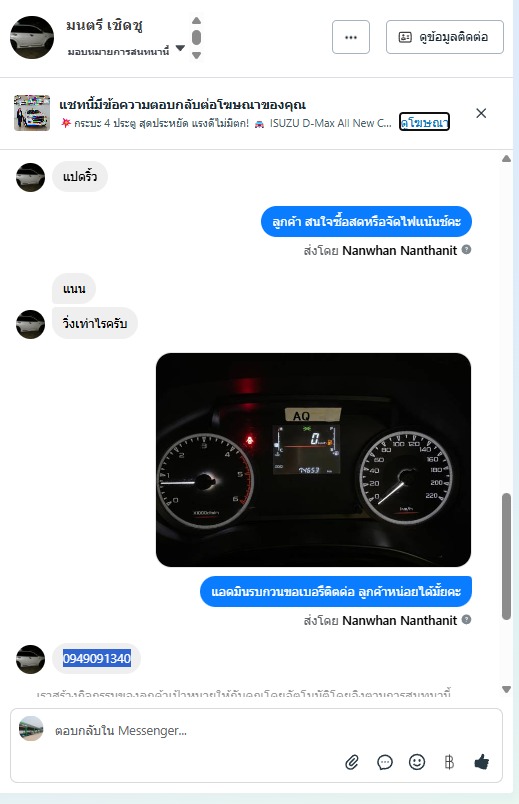The image size is (519, 804).
Task: Open the three-dots more options button
Action: point(351,37)
